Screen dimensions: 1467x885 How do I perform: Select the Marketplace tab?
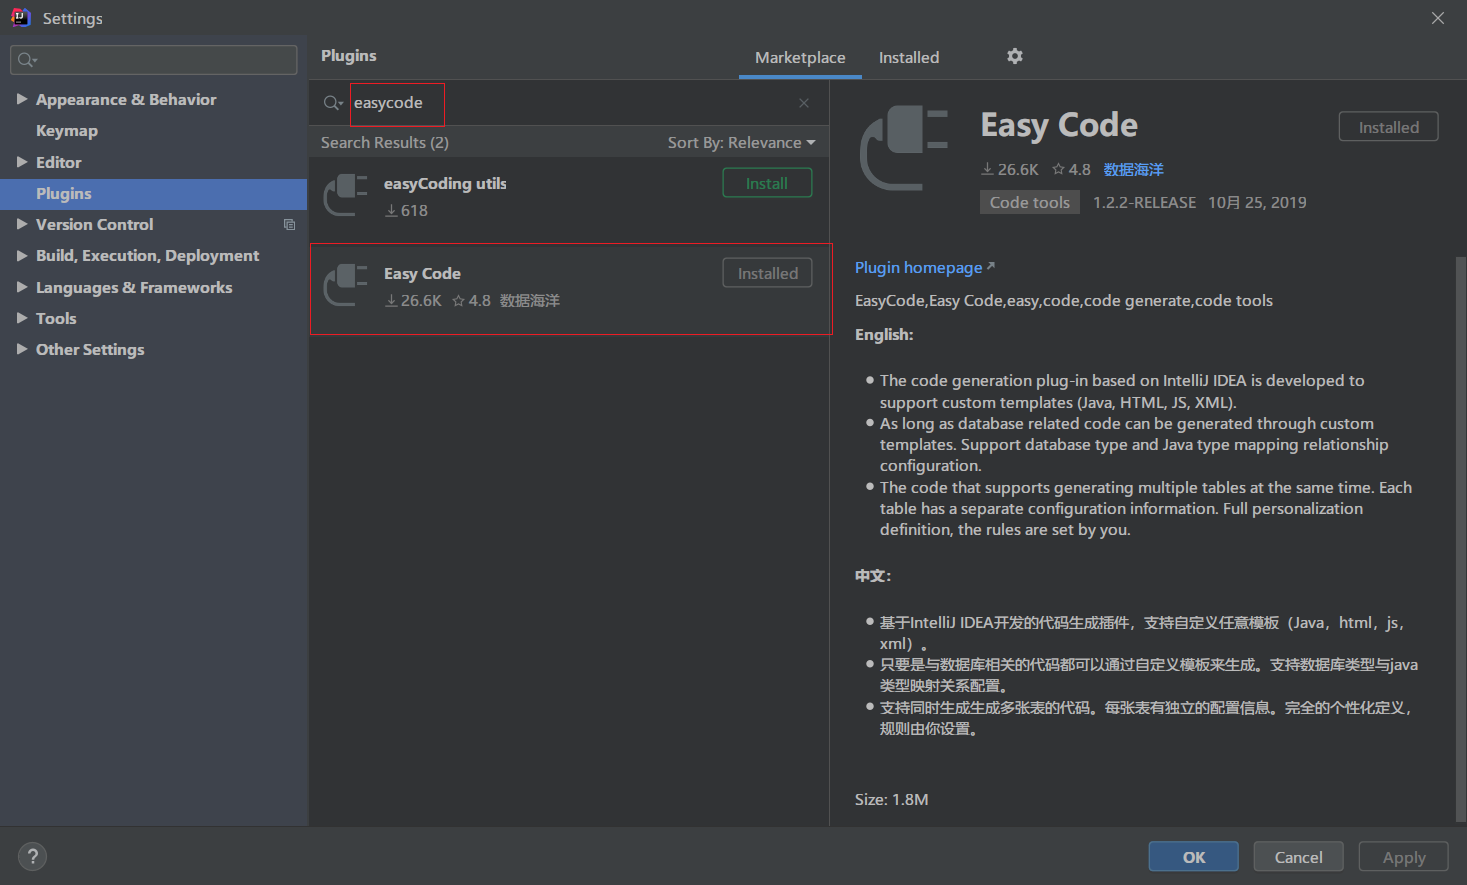pos(799,57)
